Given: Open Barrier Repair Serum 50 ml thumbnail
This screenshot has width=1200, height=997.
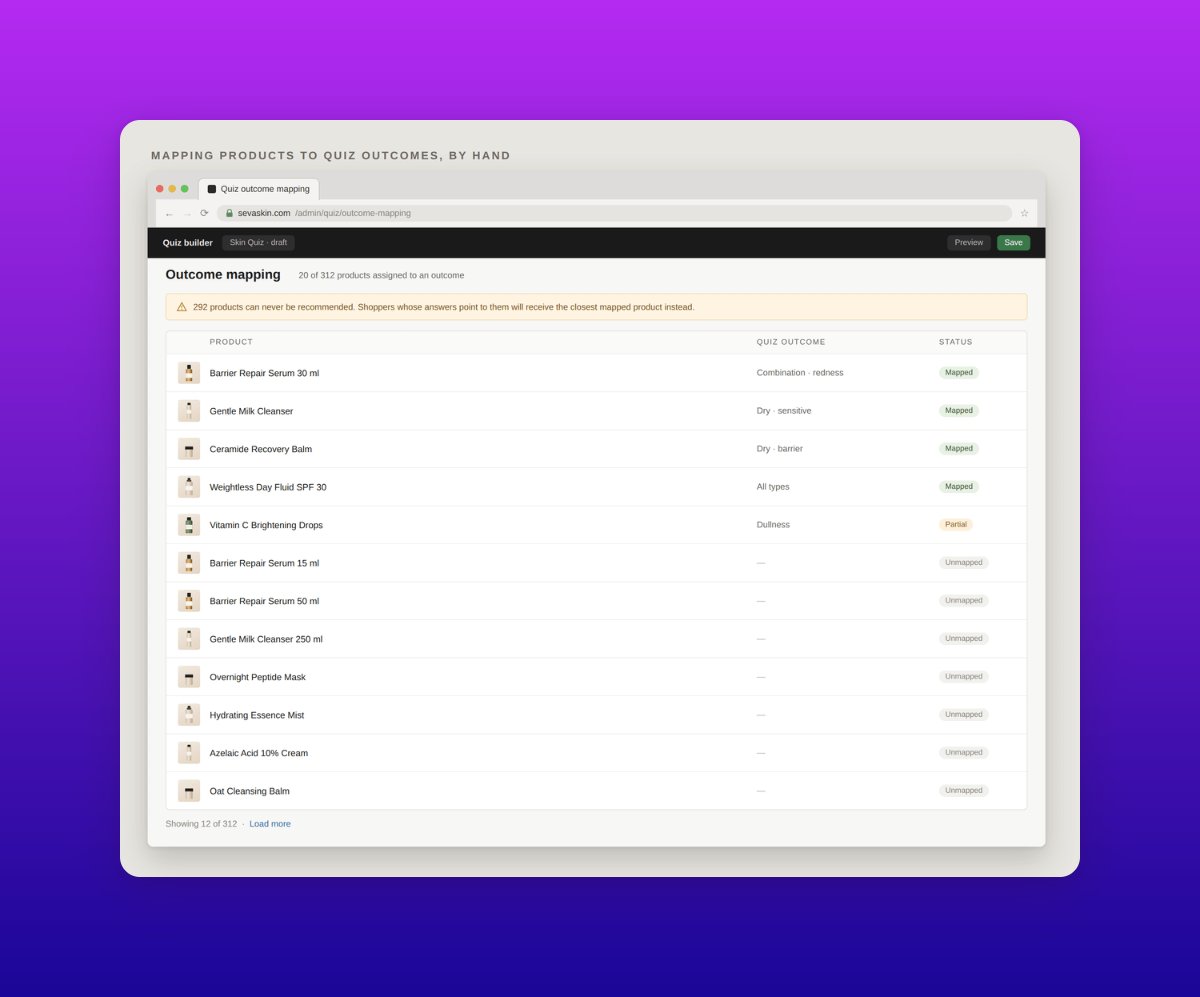Looking at the screenshot, I should click(x=189, y=601).
